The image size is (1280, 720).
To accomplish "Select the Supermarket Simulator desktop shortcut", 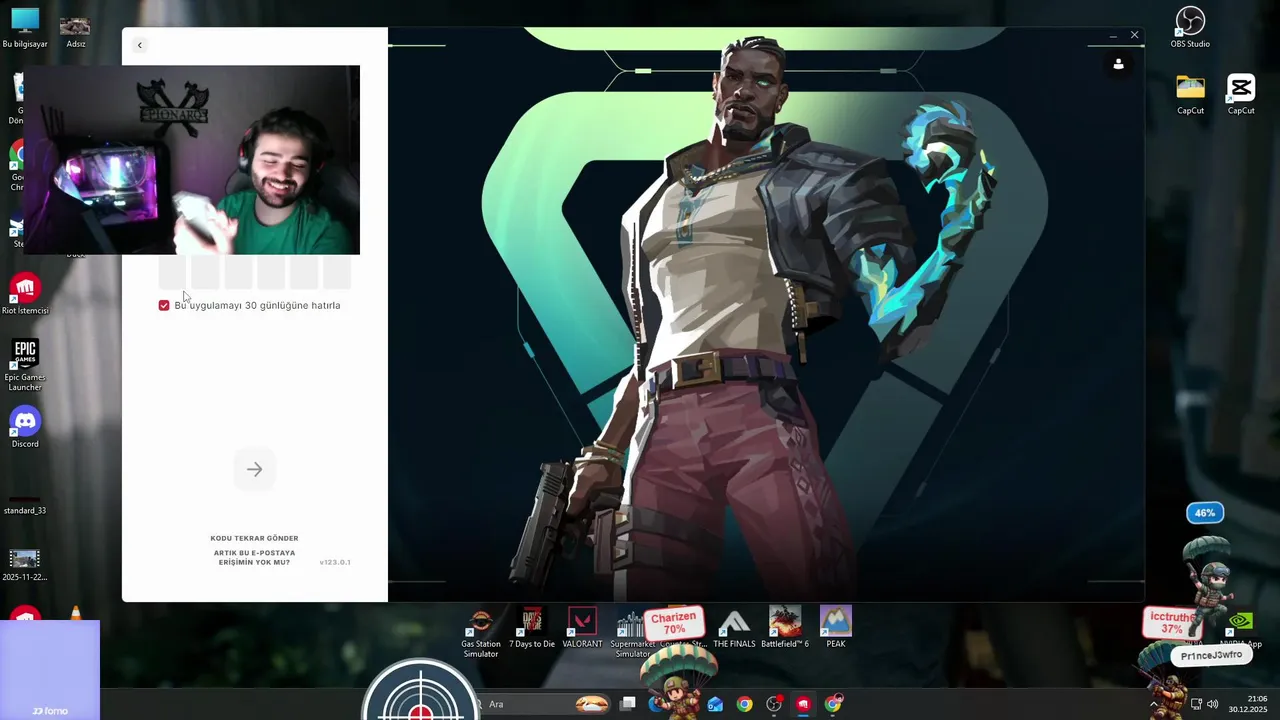I will click(x=631, y=632).
